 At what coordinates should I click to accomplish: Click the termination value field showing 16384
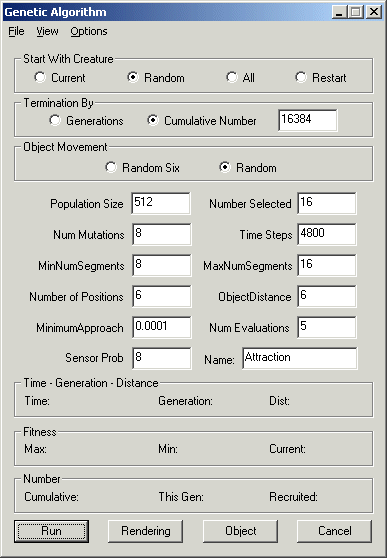pyautogui.click(x=308, y=120)
